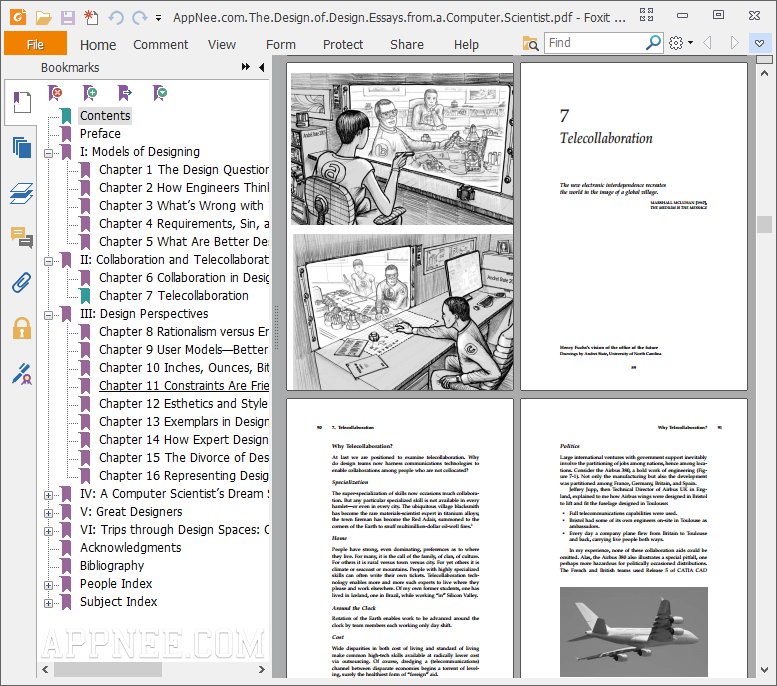Expand the Subject Index bookmark
This screenshot has height=686, width=777.
click(49, 603)
